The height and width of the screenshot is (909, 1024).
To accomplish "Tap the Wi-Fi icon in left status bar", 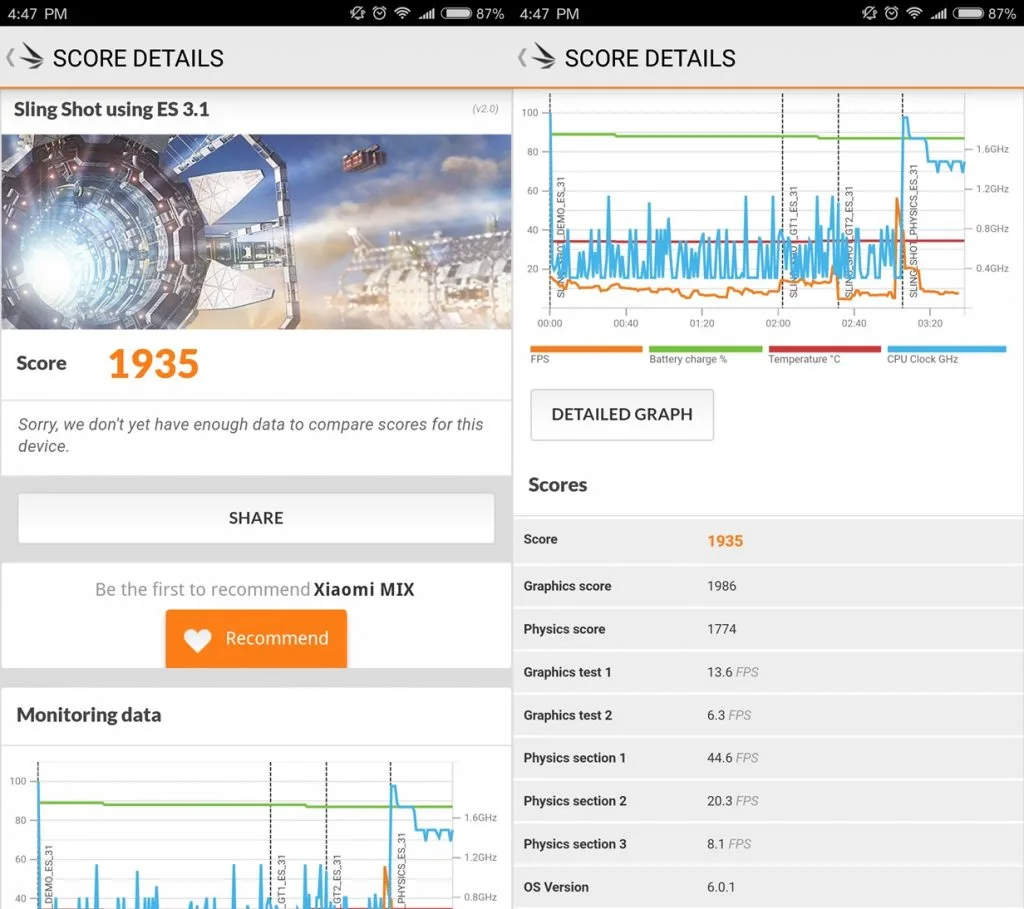I will coord(402,13).
